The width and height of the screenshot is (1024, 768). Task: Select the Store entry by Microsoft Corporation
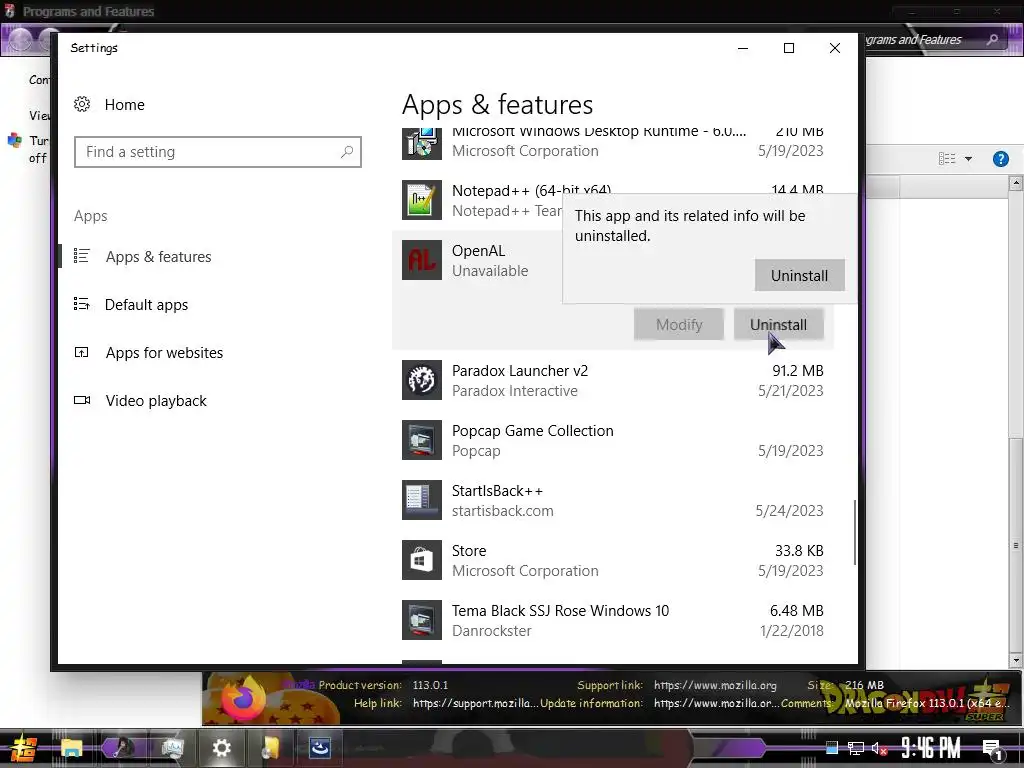[613, 560]
